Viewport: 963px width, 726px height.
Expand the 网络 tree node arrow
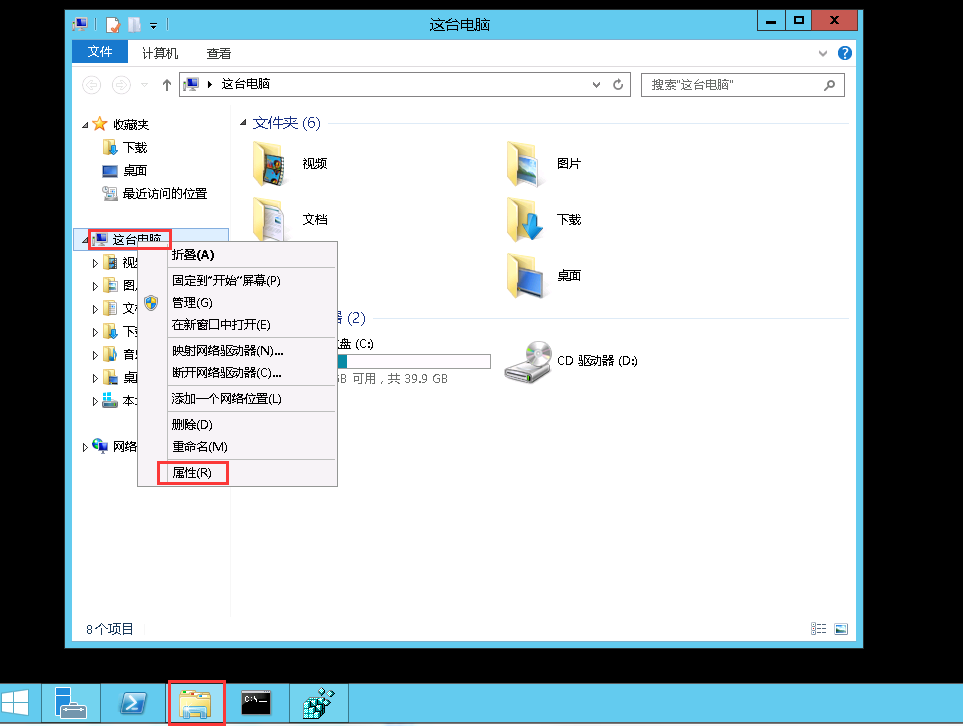tap(85, 447)
